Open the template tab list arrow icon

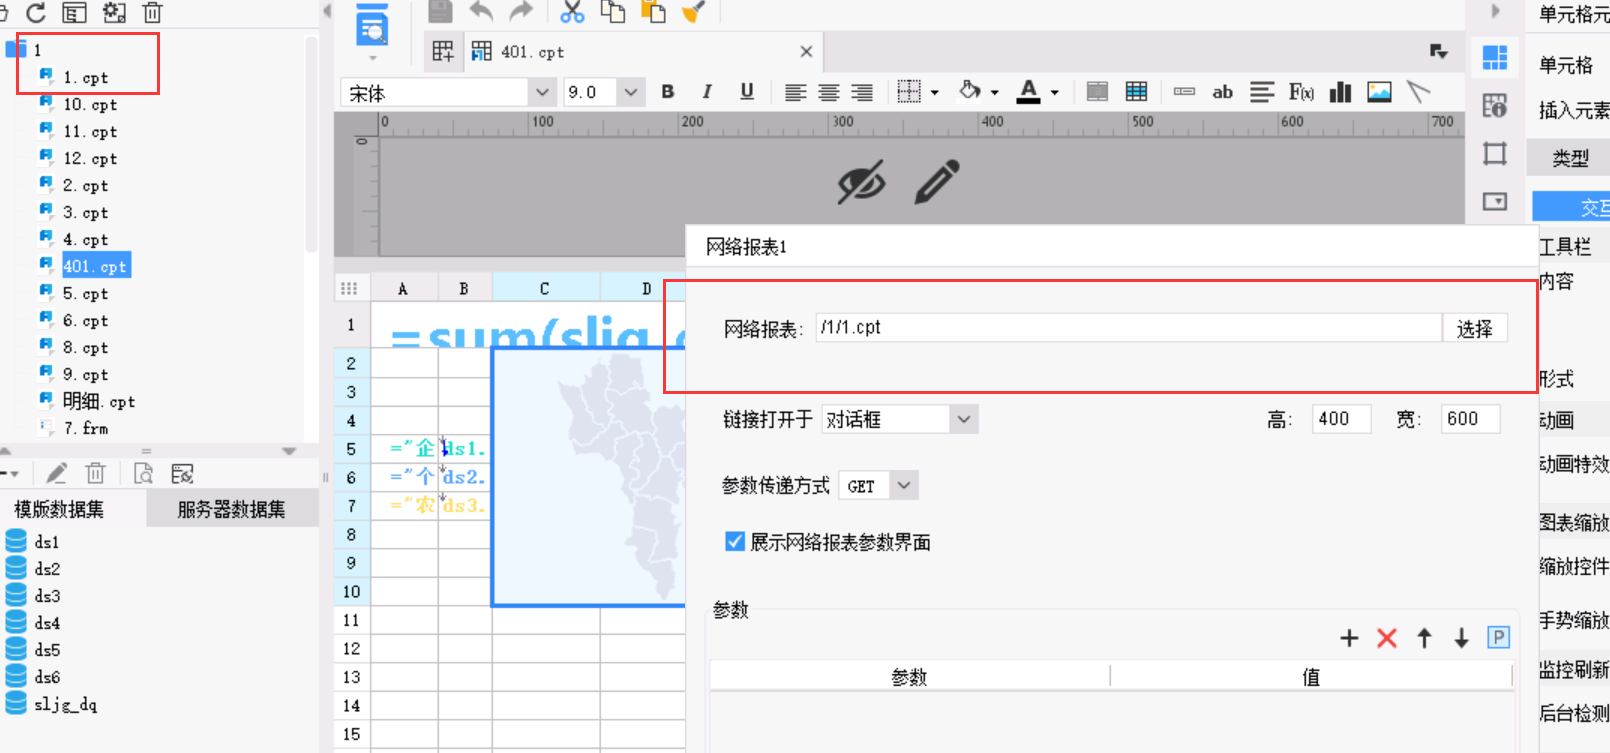coord(1438,52)
